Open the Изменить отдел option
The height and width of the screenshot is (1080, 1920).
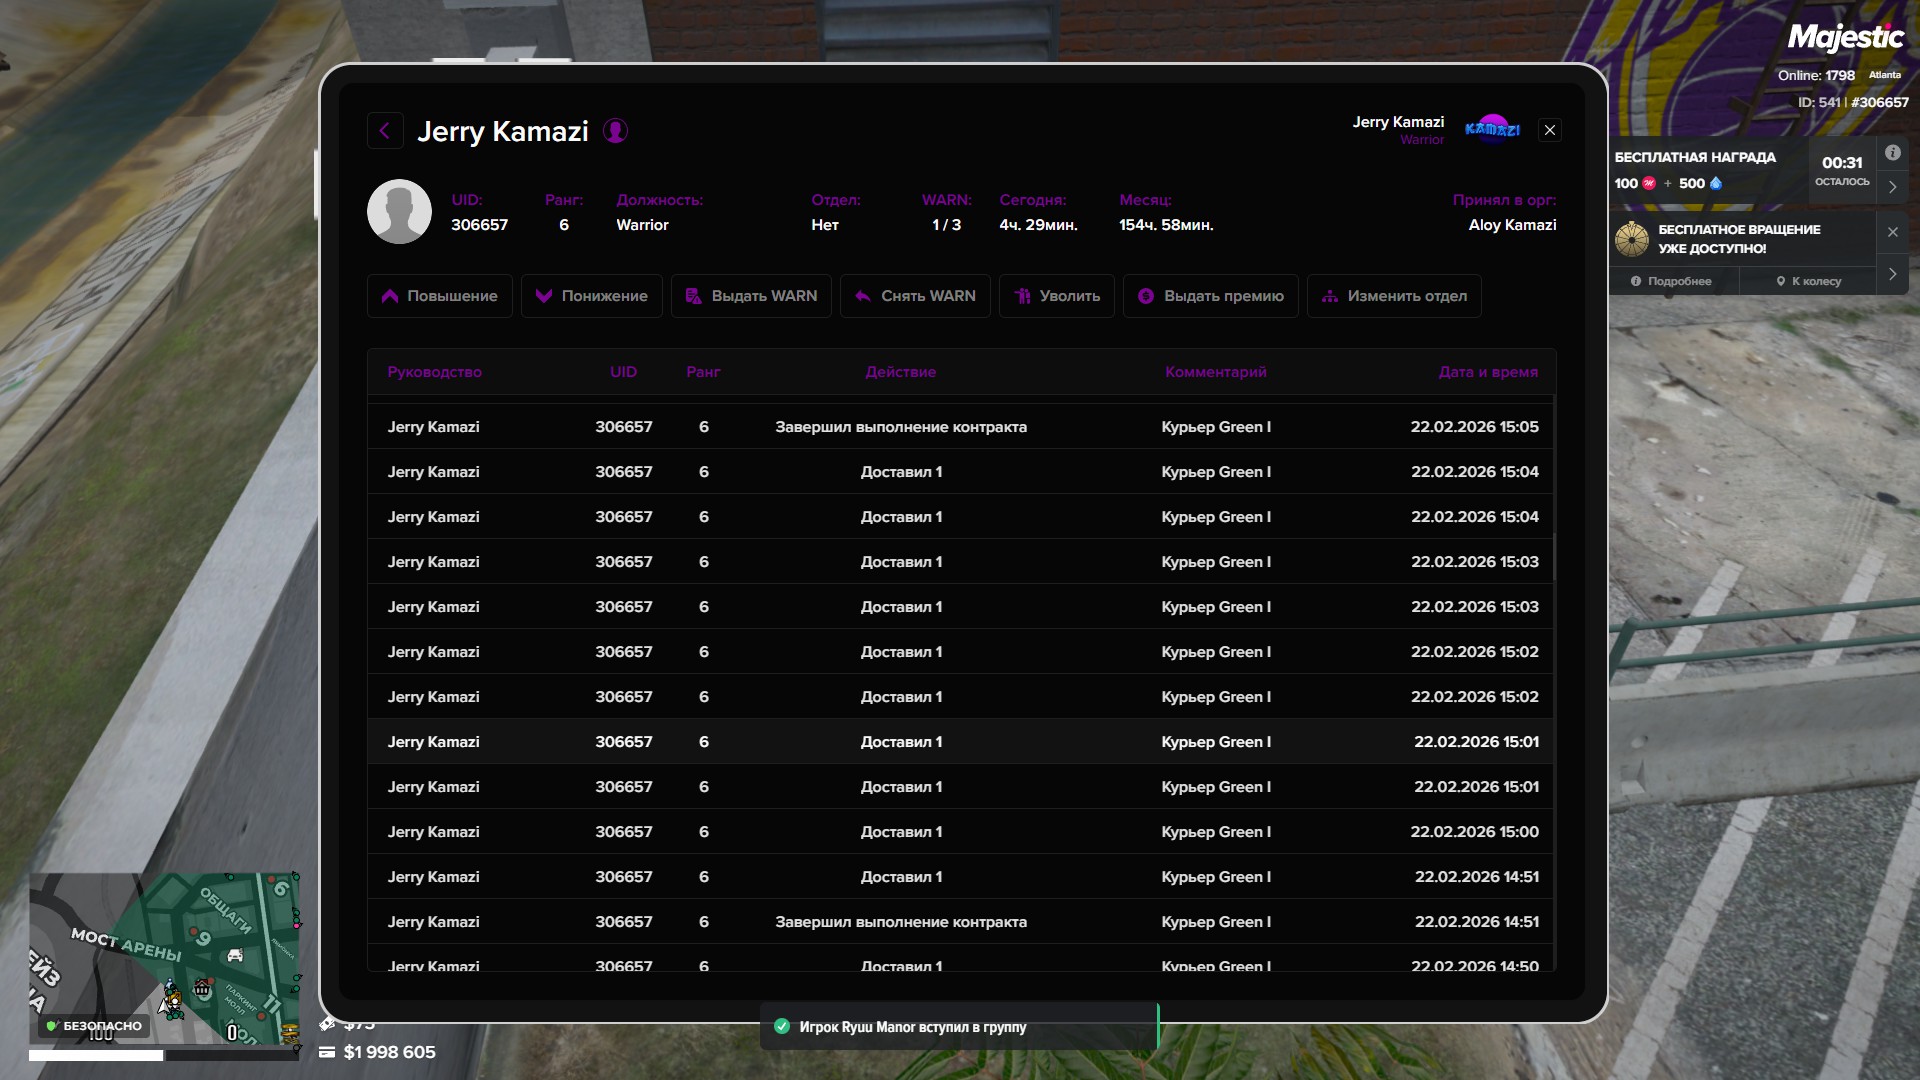1394,296
